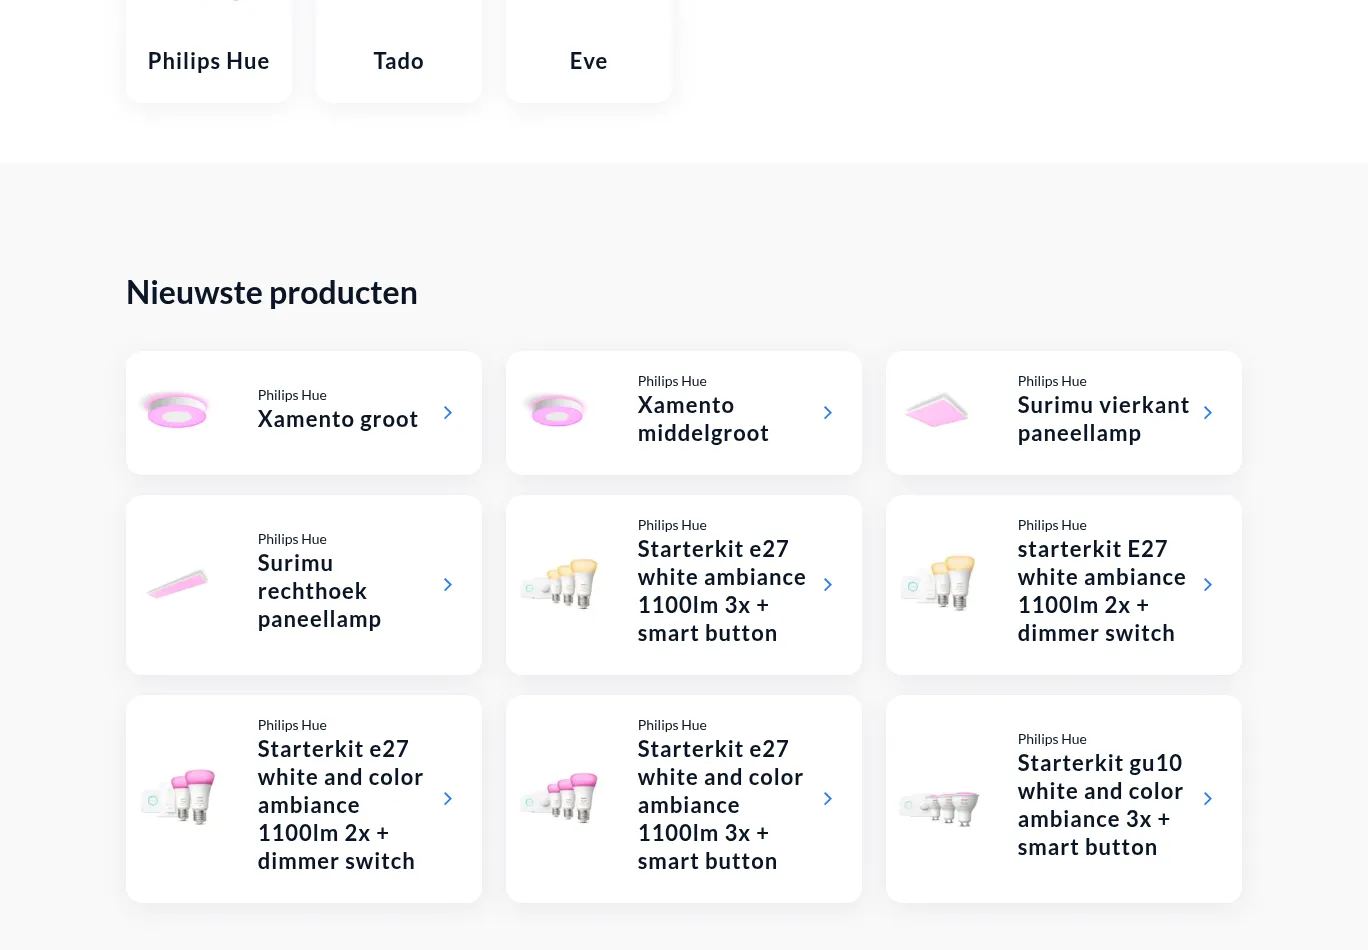Click the pink Surimu vierkant panel image
This screenshot has width=1368, height=950.
pyautogui.click(x=937, y=412)
